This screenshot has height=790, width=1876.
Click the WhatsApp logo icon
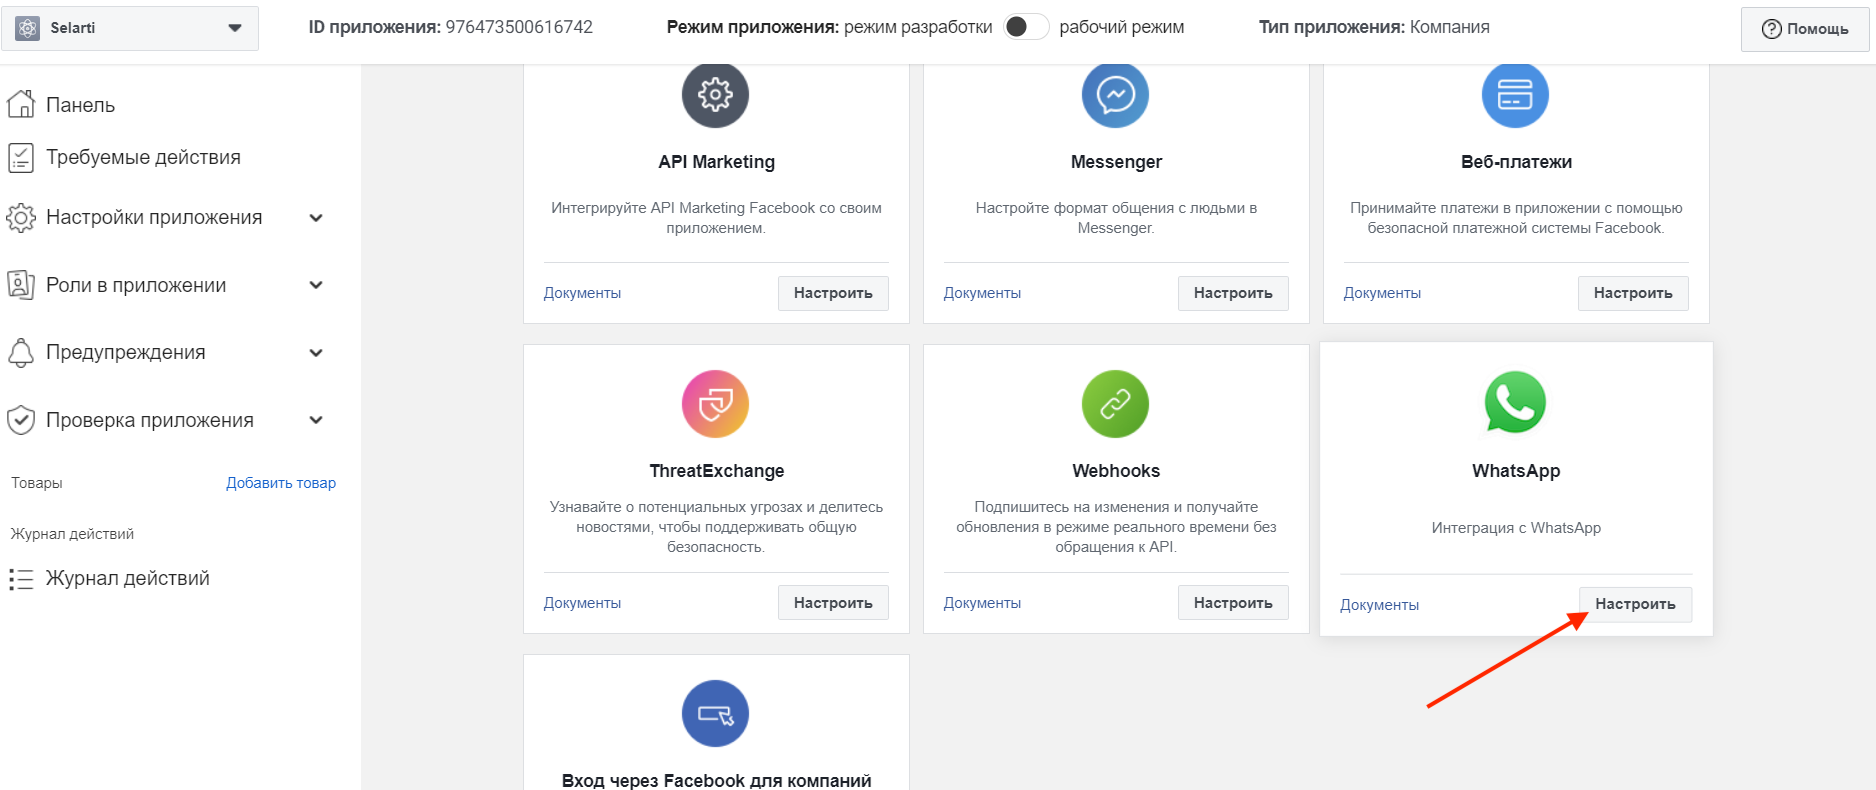click(1515, 402)
